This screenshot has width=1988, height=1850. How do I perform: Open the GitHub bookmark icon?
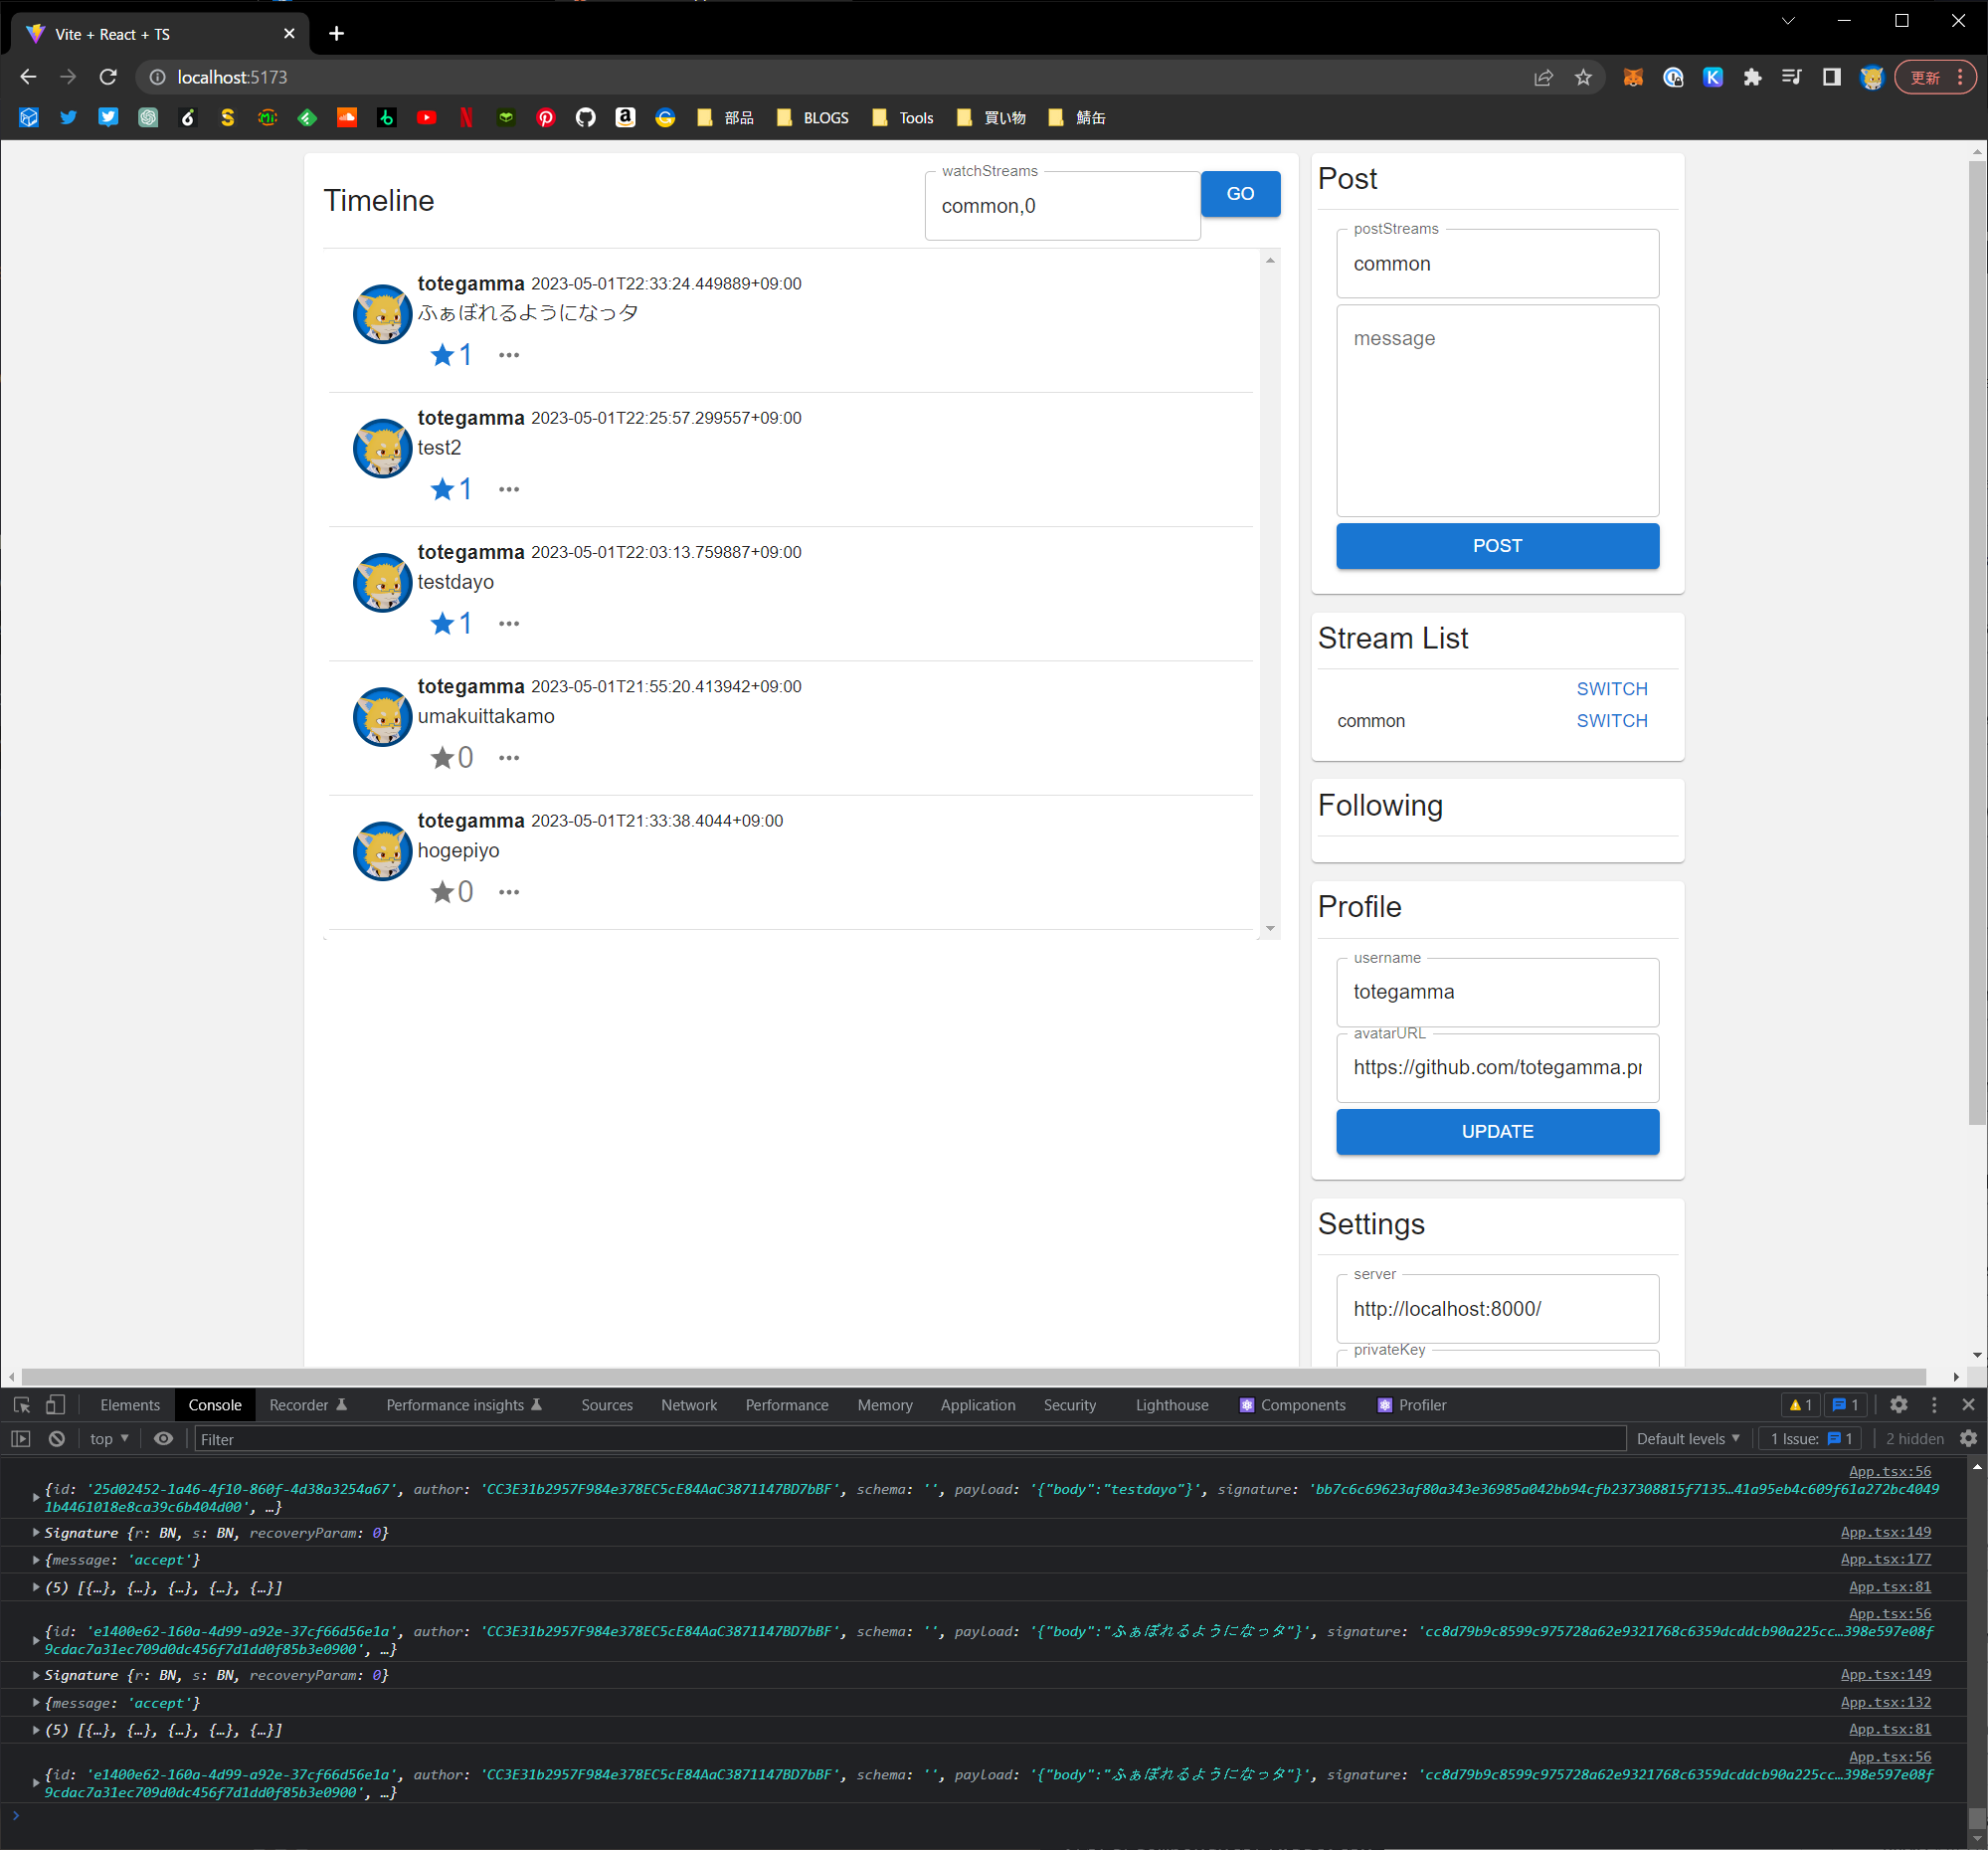point(586,118)
